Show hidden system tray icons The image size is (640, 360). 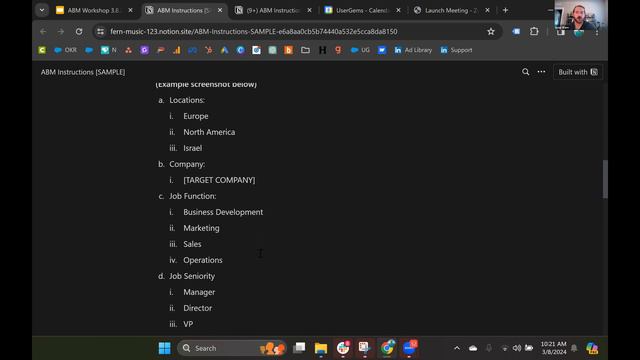point(457,348)
